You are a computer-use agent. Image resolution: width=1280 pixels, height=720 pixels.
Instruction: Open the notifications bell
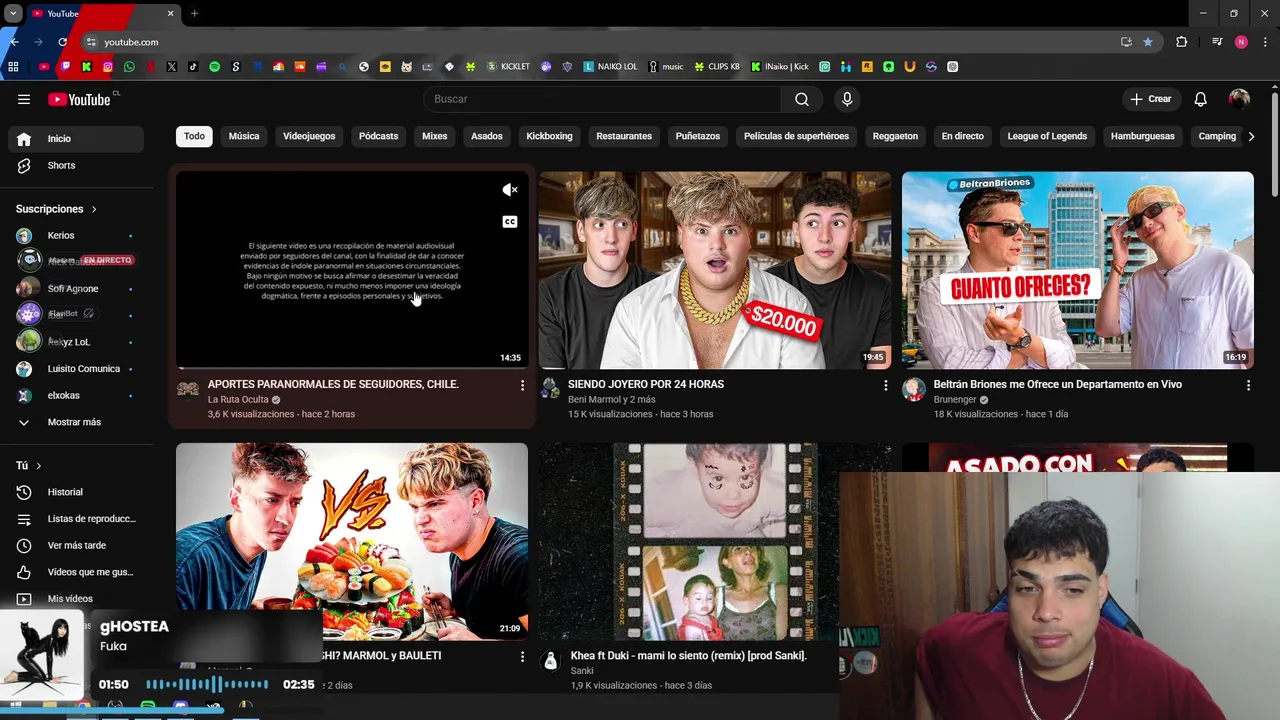pyautogui.click(x=1201, y=99)
